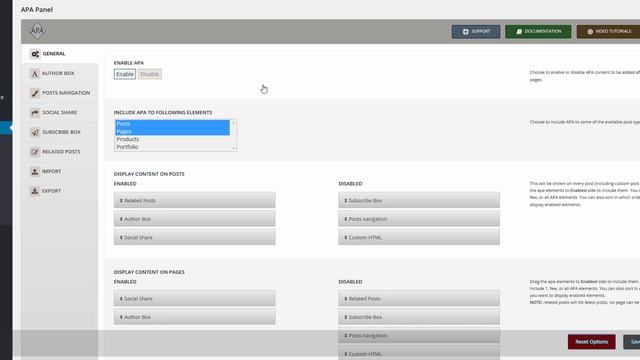Image resolution: width=640 pixels, height=360 pixels.
Task: Go to Social Share tab
Action: 60,113
